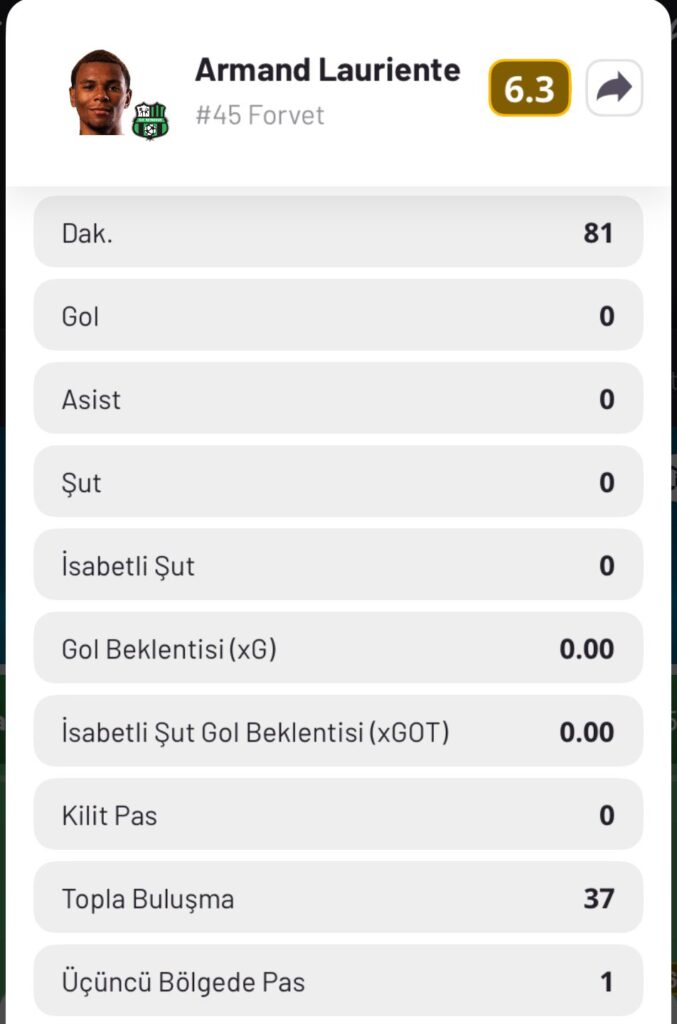Tap the Kilit Pas stat row

[338, 815]
